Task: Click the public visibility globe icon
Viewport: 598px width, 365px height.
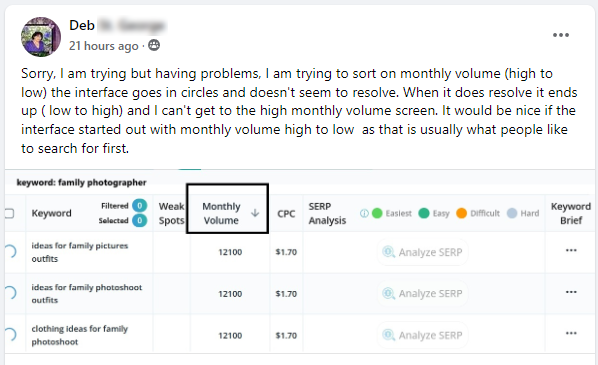Action: pos(154,45)
